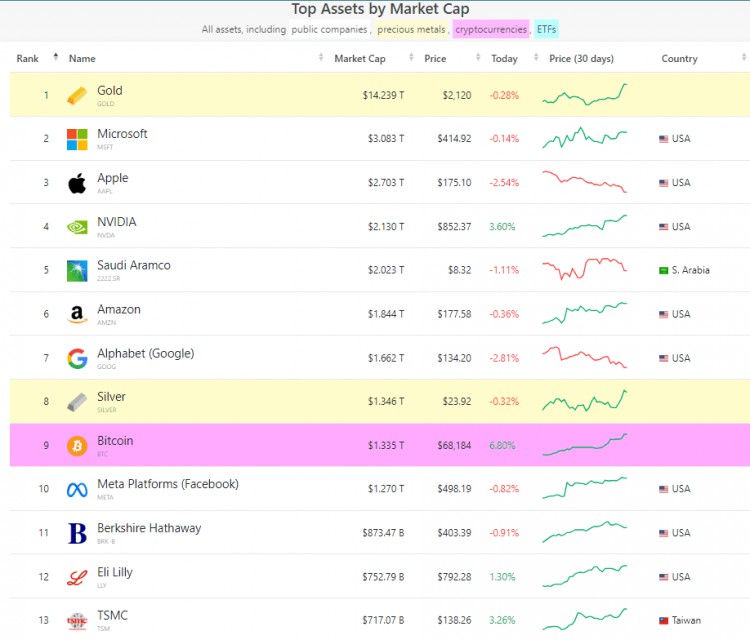Screen dimensions: 750x640
Task: Click the Market Cap column header
Action: click(360, 59)
